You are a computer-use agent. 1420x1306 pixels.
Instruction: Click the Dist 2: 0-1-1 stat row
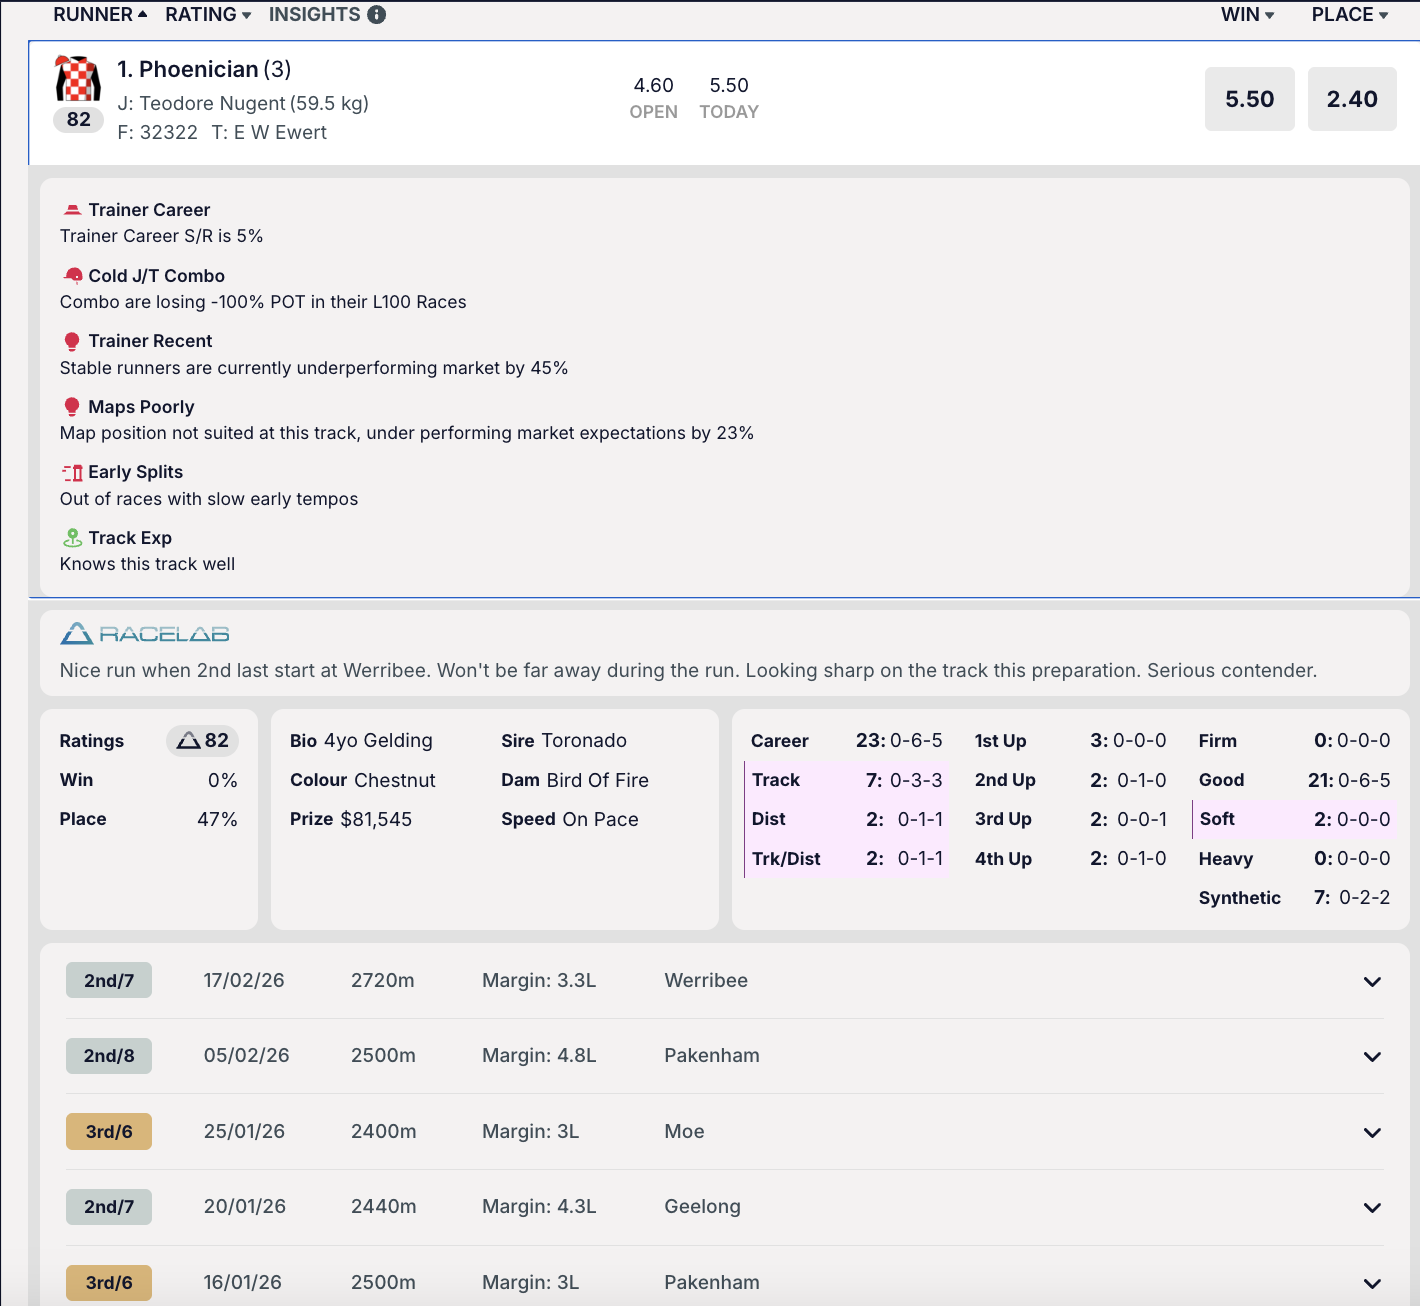tap(847, 819)
